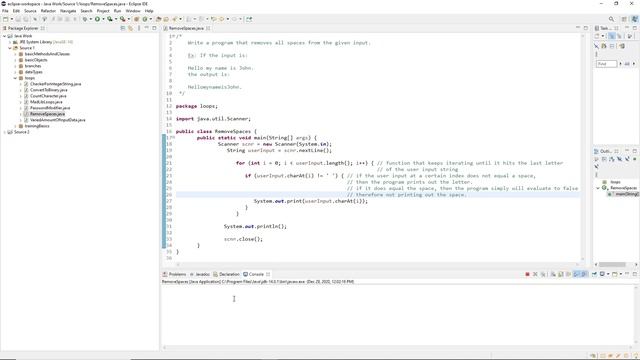Open the Run menu
The image size is (640, 360).
tap(118, 11)
